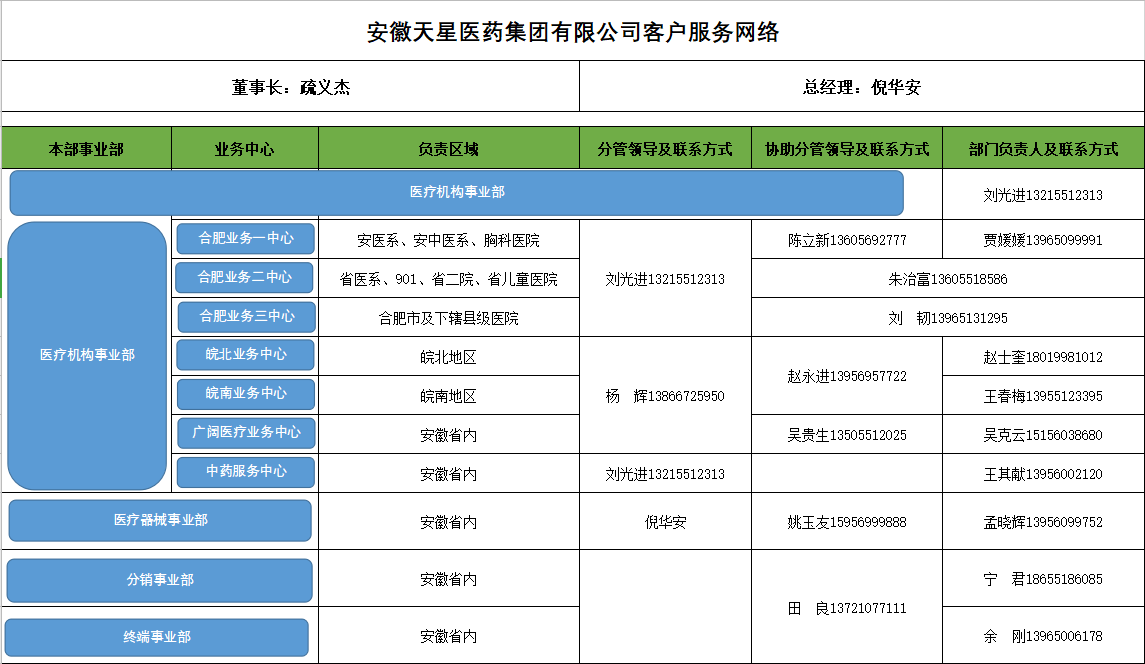Select the 赵士奎18019981012 cell
The height and width of the screenshot is (664, 1145).
coord(1043,357)
